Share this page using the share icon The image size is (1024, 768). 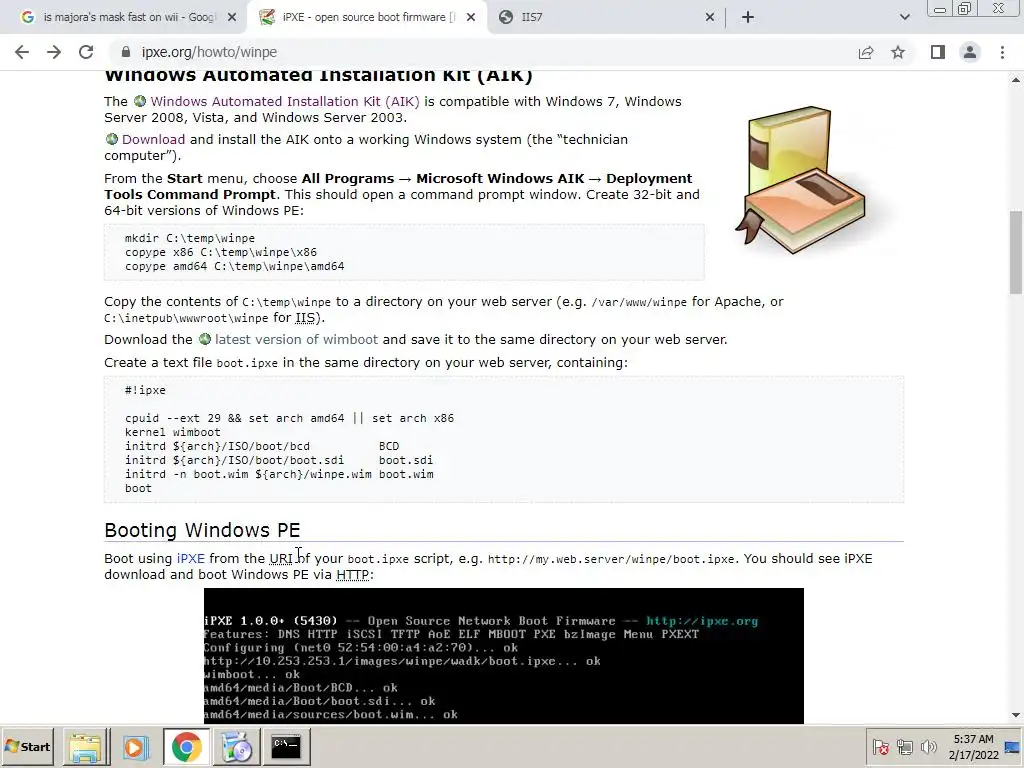866,52
